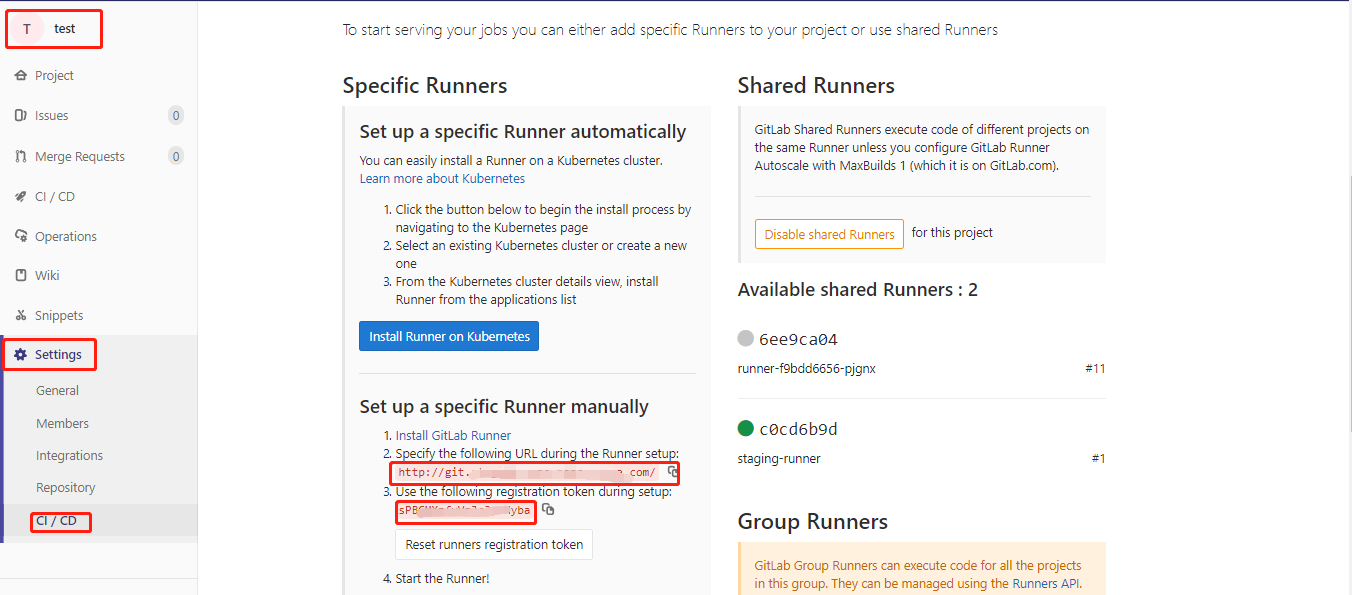Open Merge Requests section
This screenshot has width=1352, height=595.
click(80, 157)
